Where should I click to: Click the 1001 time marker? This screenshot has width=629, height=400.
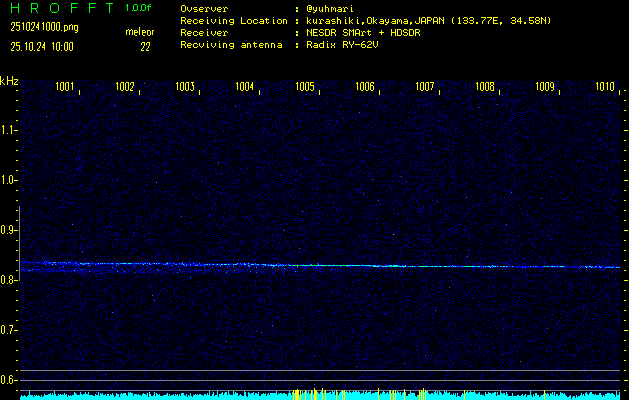pyautogui.click(x=65, y=87)
